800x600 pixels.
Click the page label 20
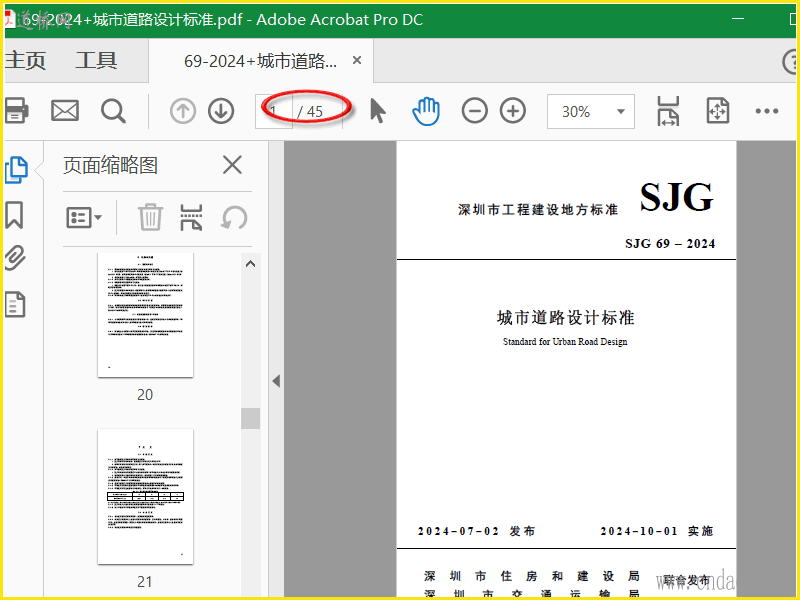point(145,394)
